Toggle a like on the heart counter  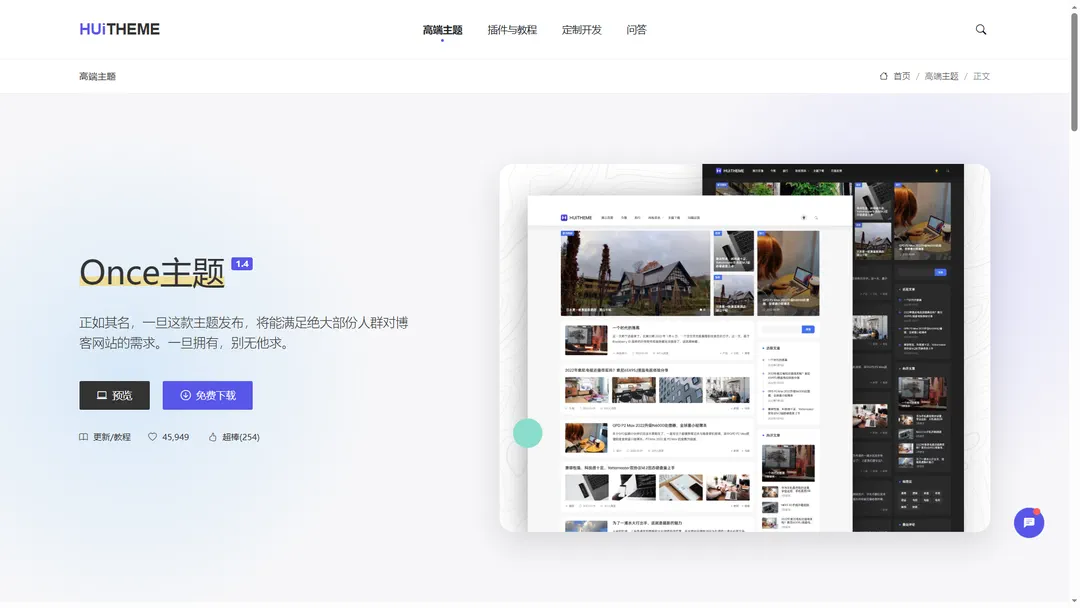[165, 436]
